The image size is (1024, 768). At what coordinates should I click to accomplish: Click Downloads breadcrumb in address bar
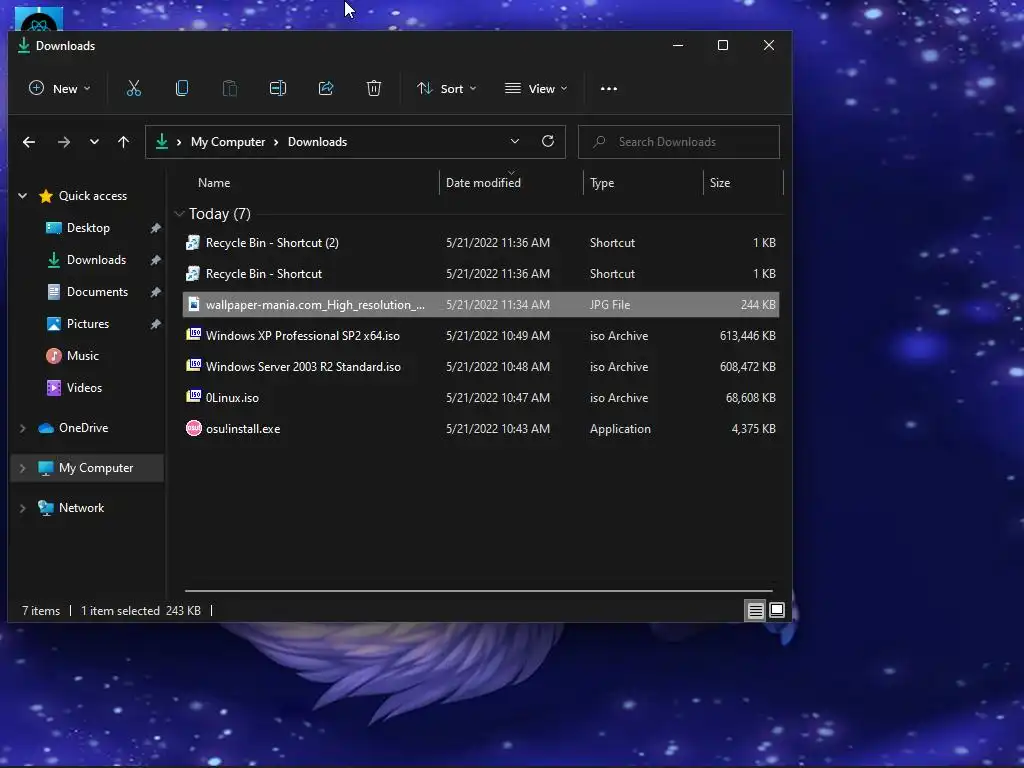pos(317,142)
